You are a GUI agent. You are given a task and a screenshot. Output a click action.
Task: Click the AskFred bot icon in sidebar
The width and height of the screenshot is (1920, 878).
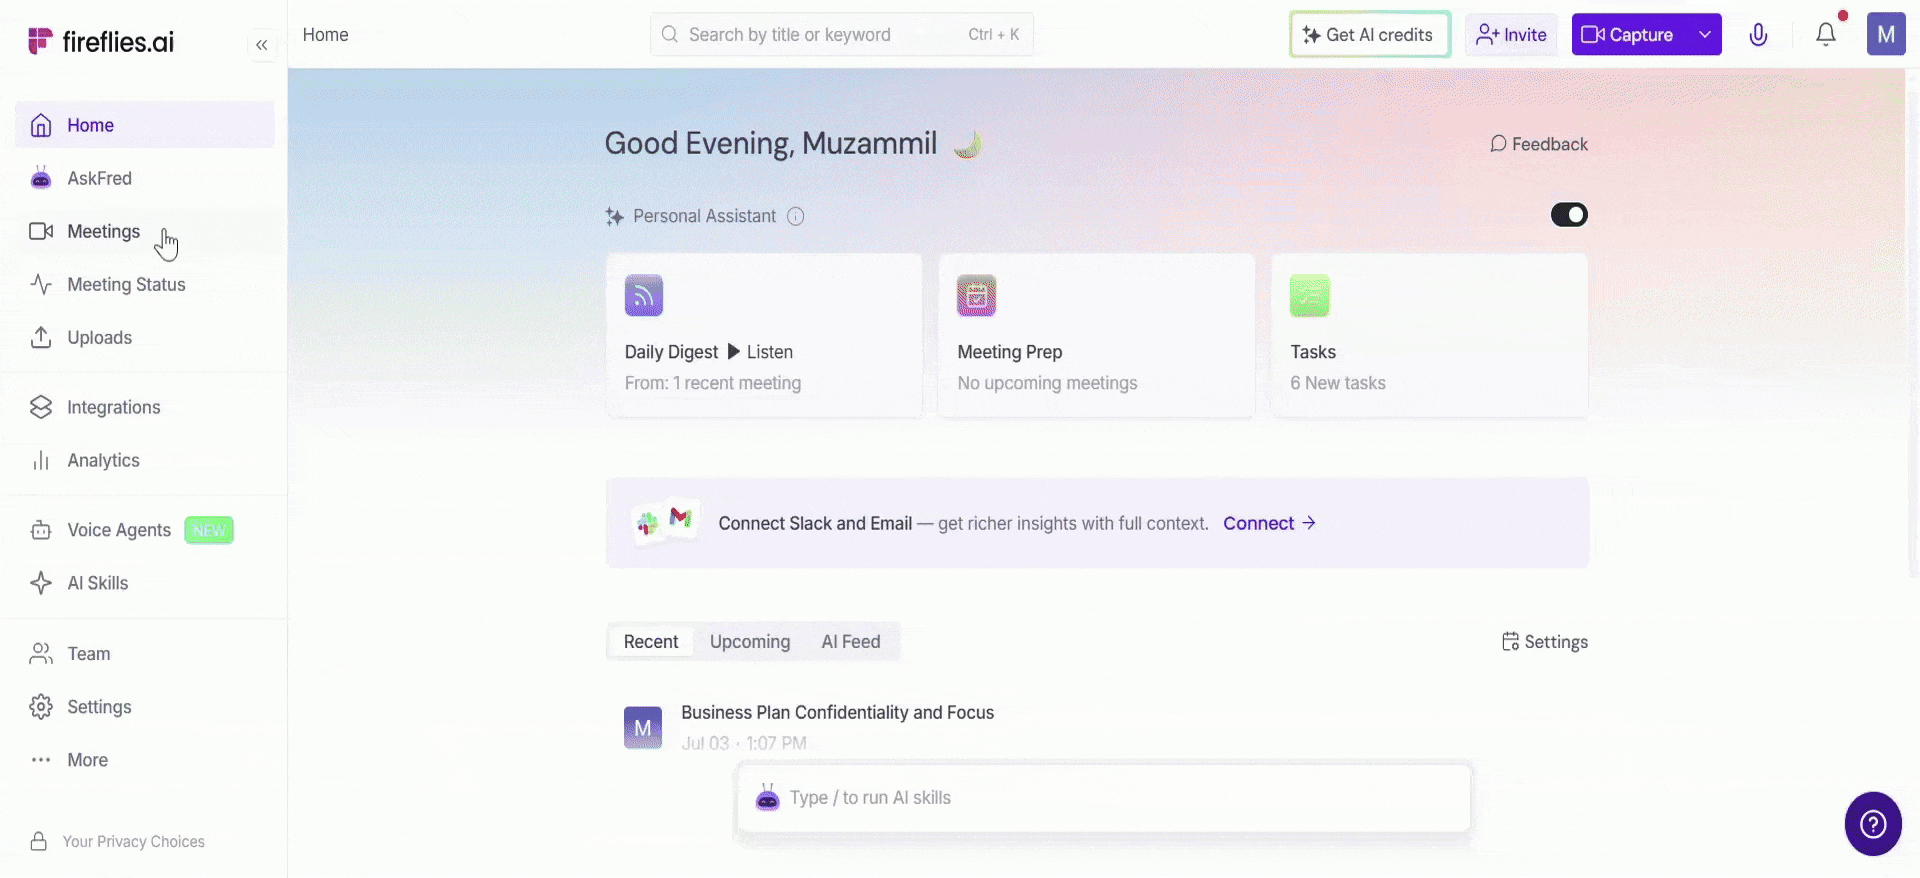(41, 178)
